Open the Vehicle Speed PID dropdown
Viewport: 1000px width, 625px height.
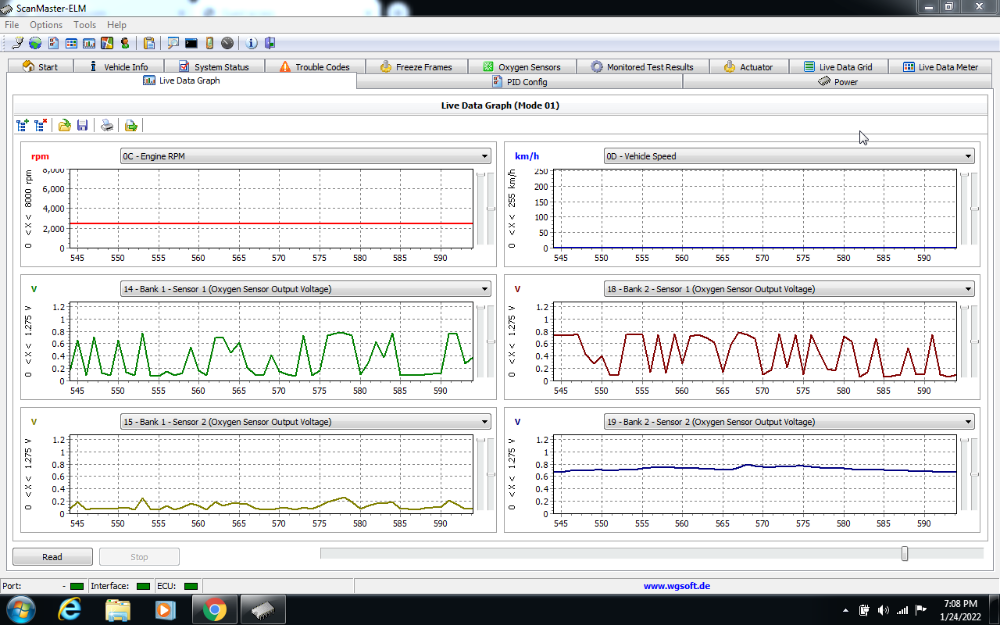[967, 156]
